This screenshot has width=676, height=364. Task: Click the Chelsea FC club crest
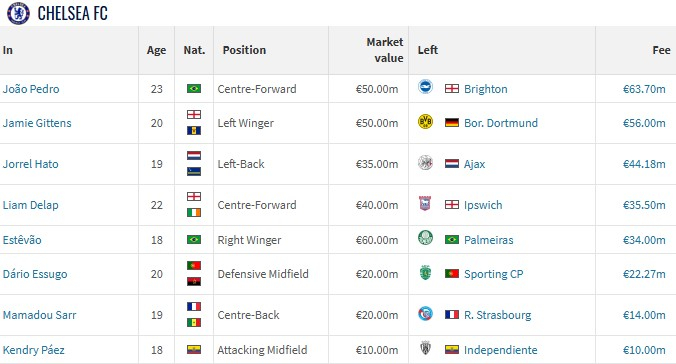18,13
